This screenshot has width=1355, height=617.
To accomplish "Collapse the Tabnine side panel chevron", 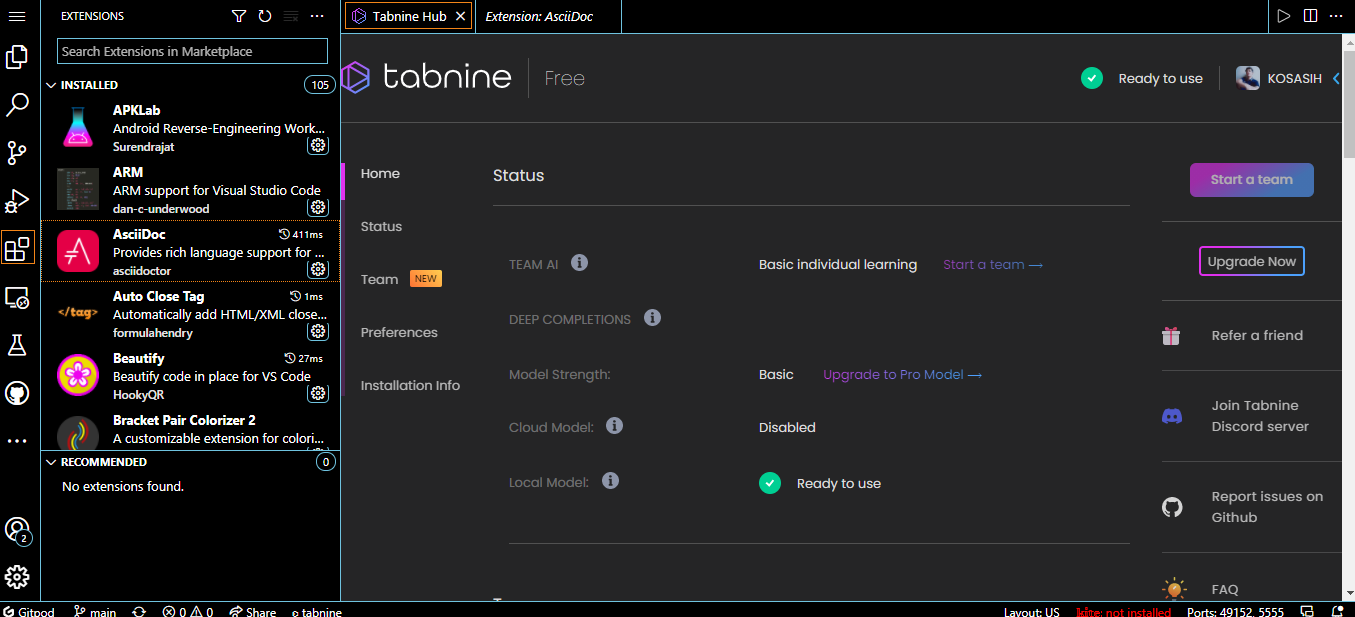I will [1336, 78].
